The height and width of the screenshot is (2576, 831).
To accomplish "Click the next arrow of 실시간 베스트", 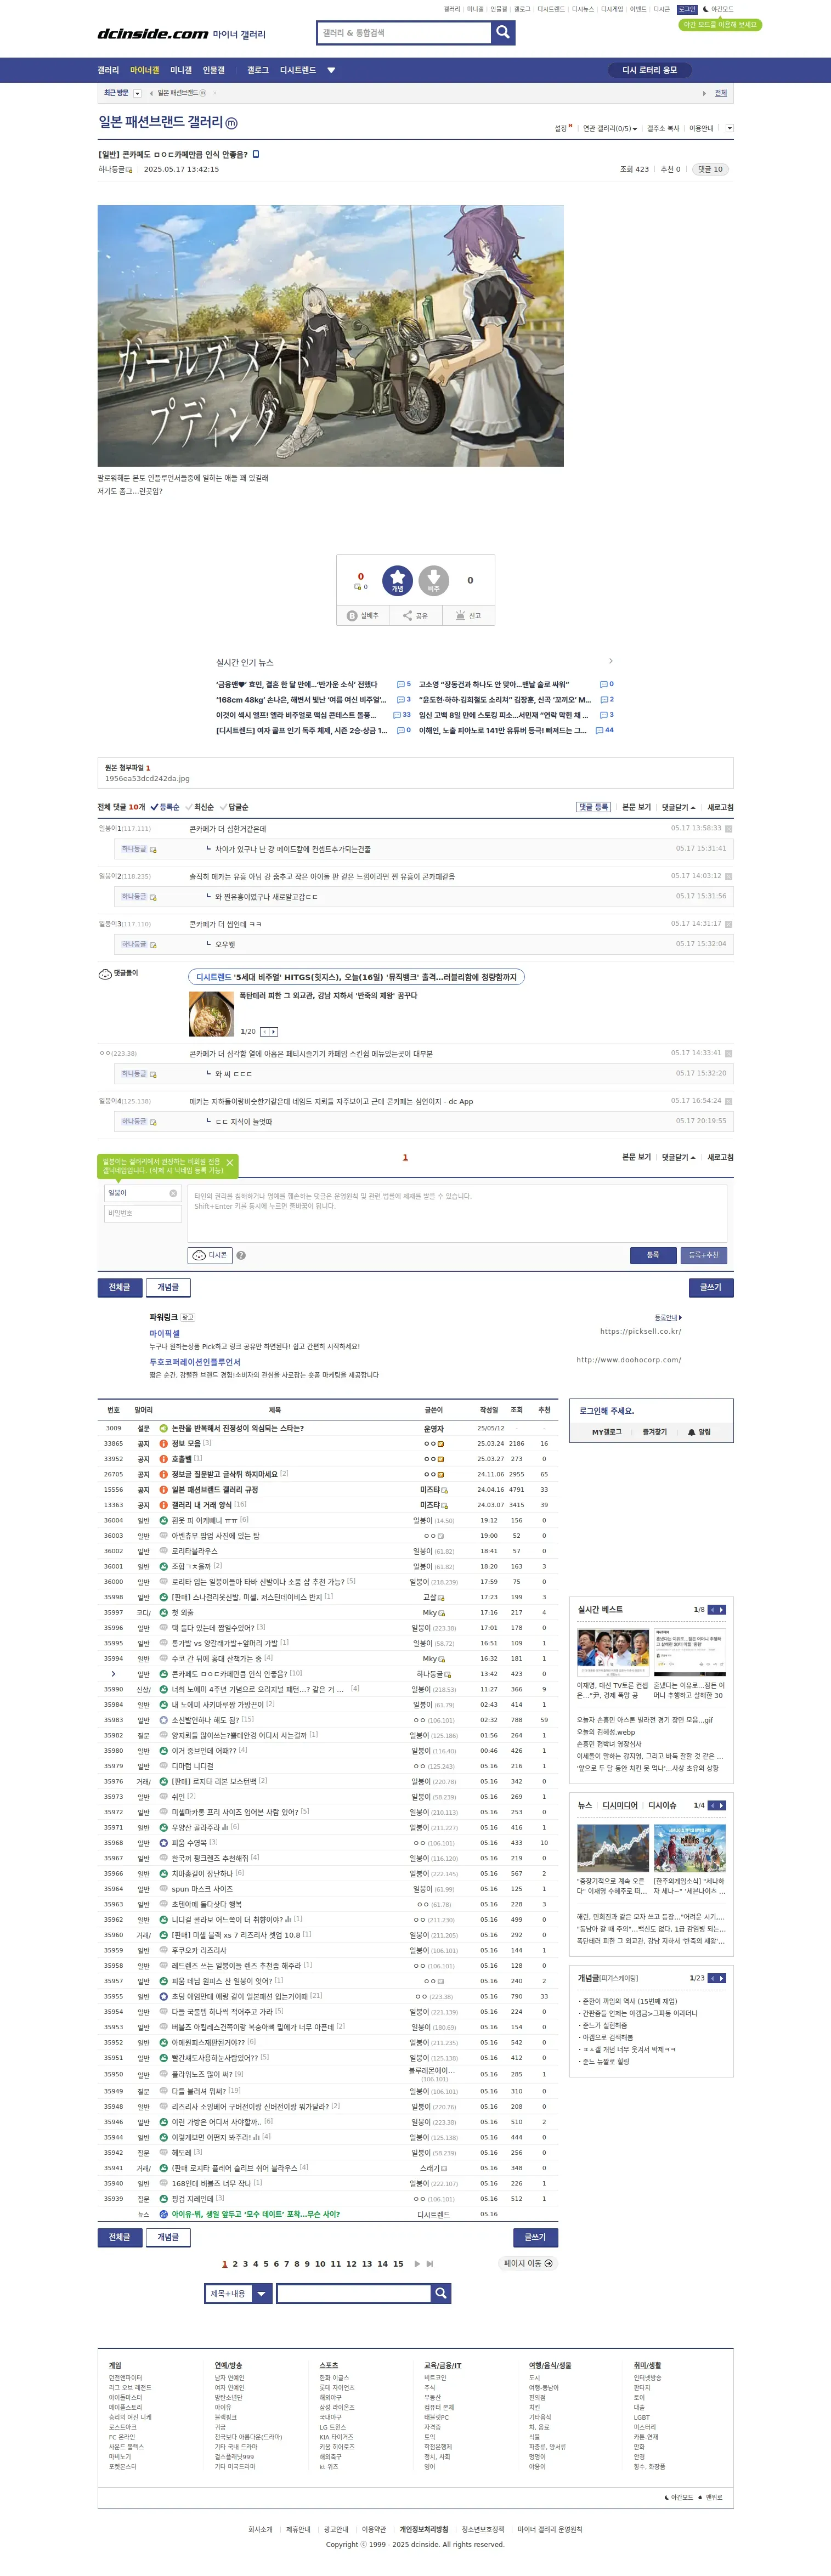I will [x=722, y=1610].
